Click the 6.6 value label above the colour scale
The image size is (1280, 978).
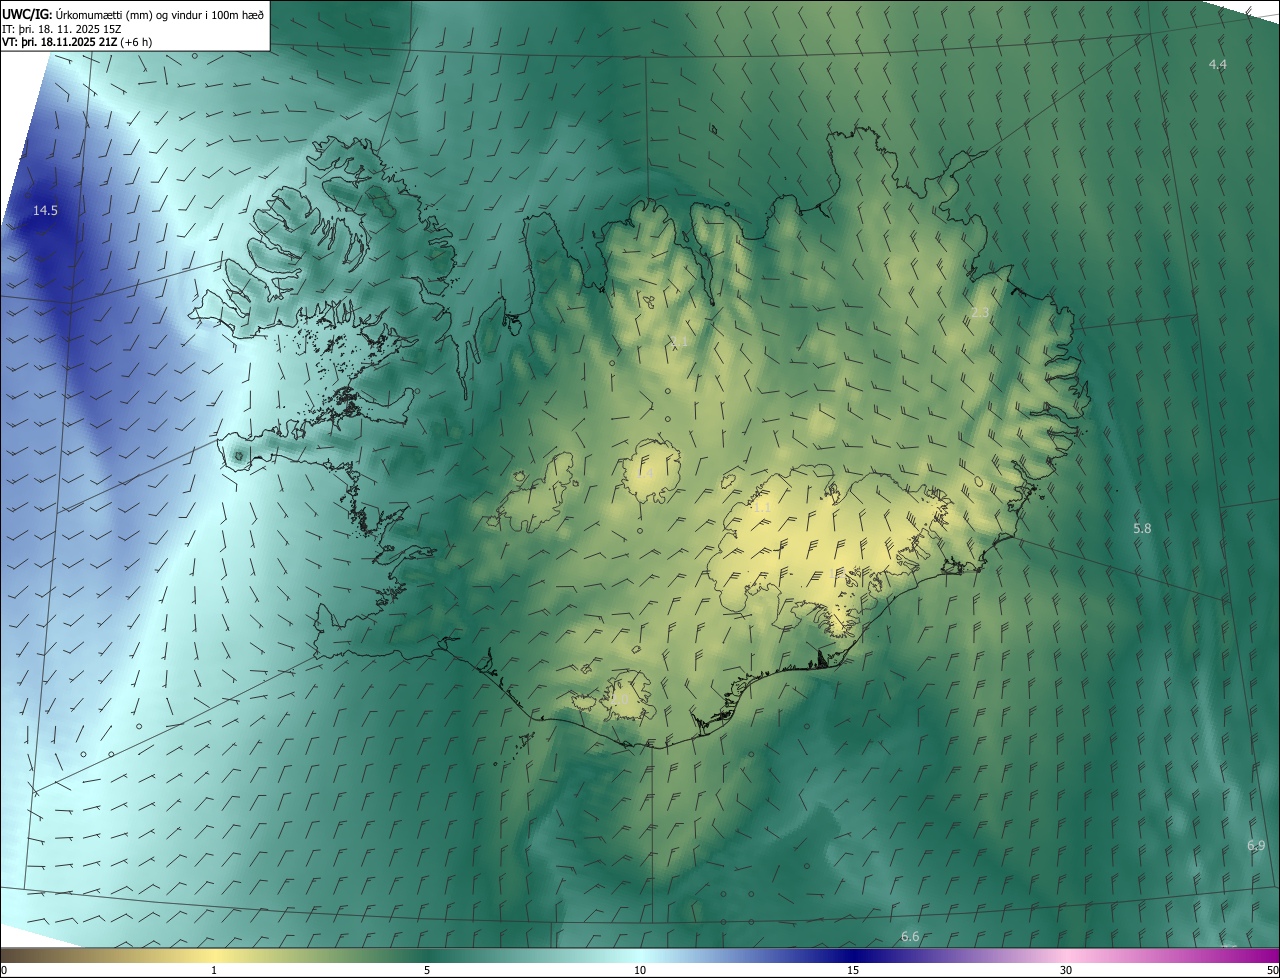click(x=910, y=936)
